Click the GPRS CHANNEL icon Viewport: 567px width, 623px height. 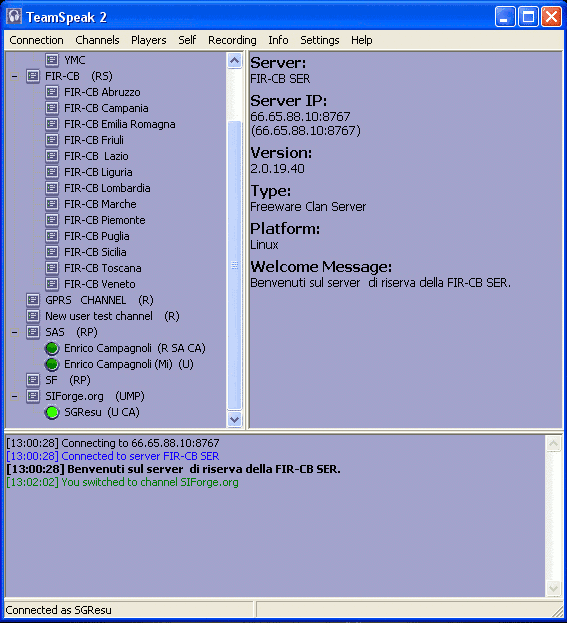[33, 300]
